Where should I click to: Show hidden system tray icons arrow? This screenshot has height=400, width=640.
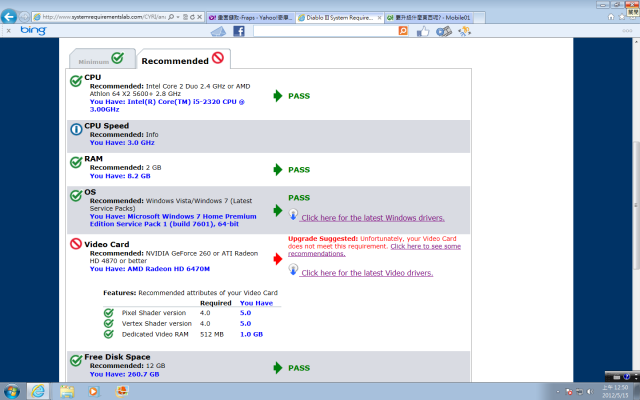[558, 392]
